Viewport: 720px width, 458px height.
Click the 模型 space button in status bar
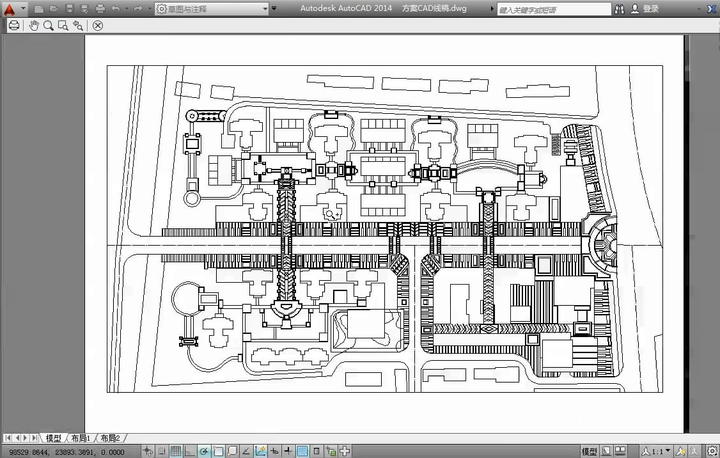coord(590,452)
